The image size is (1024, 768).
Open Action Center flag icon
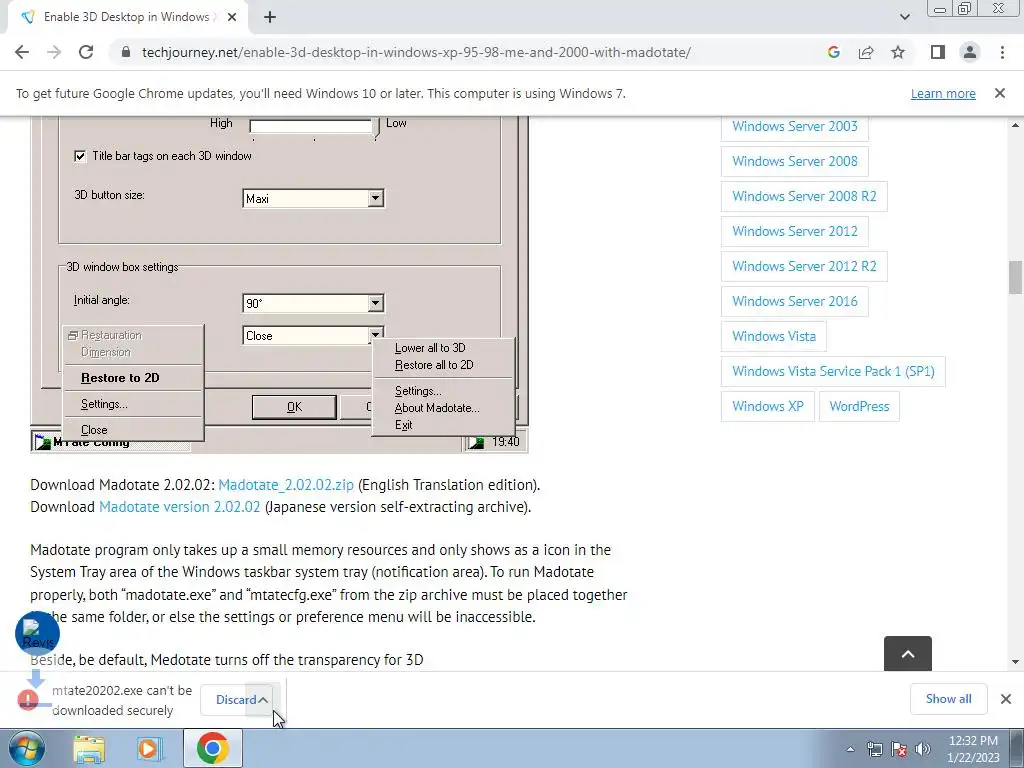coord(899,749)
